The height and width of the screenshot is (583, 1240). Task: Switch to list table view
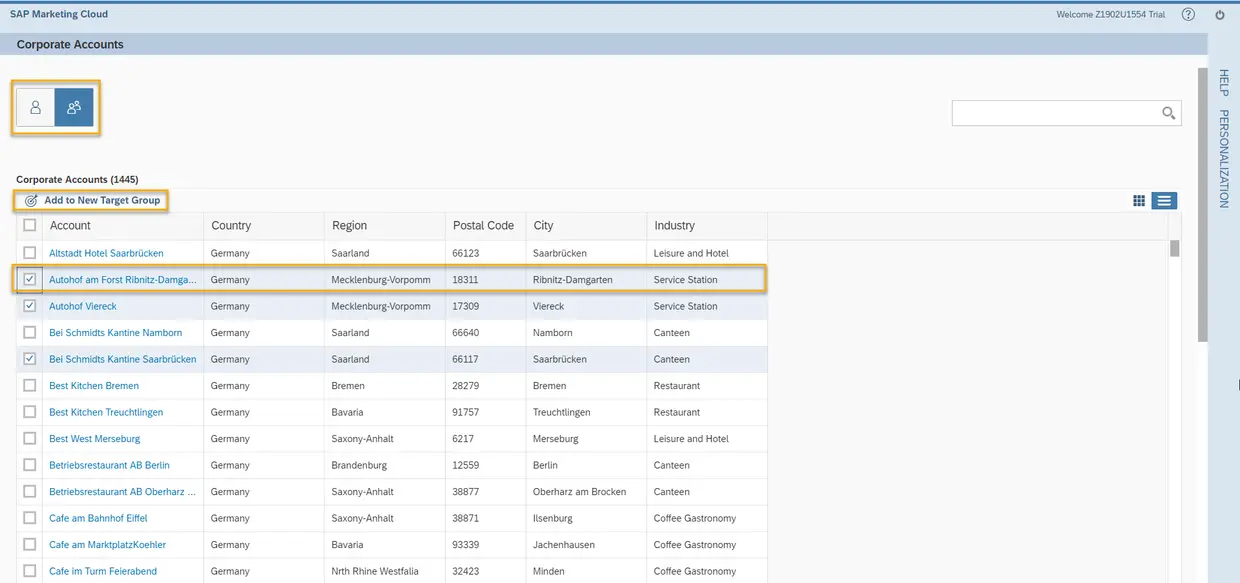[x=1164, y=201]
